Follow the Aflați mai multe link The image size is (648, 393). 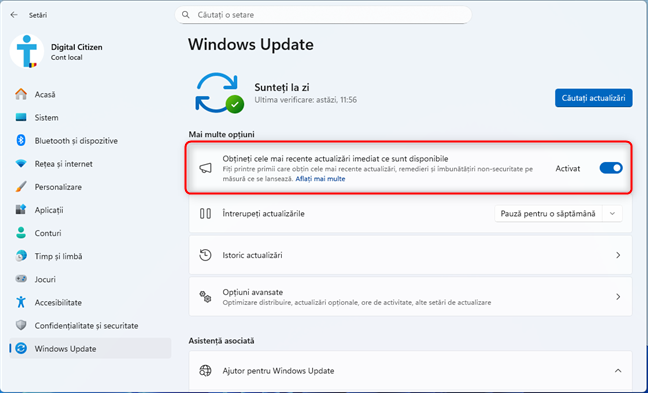click(320, 179)
